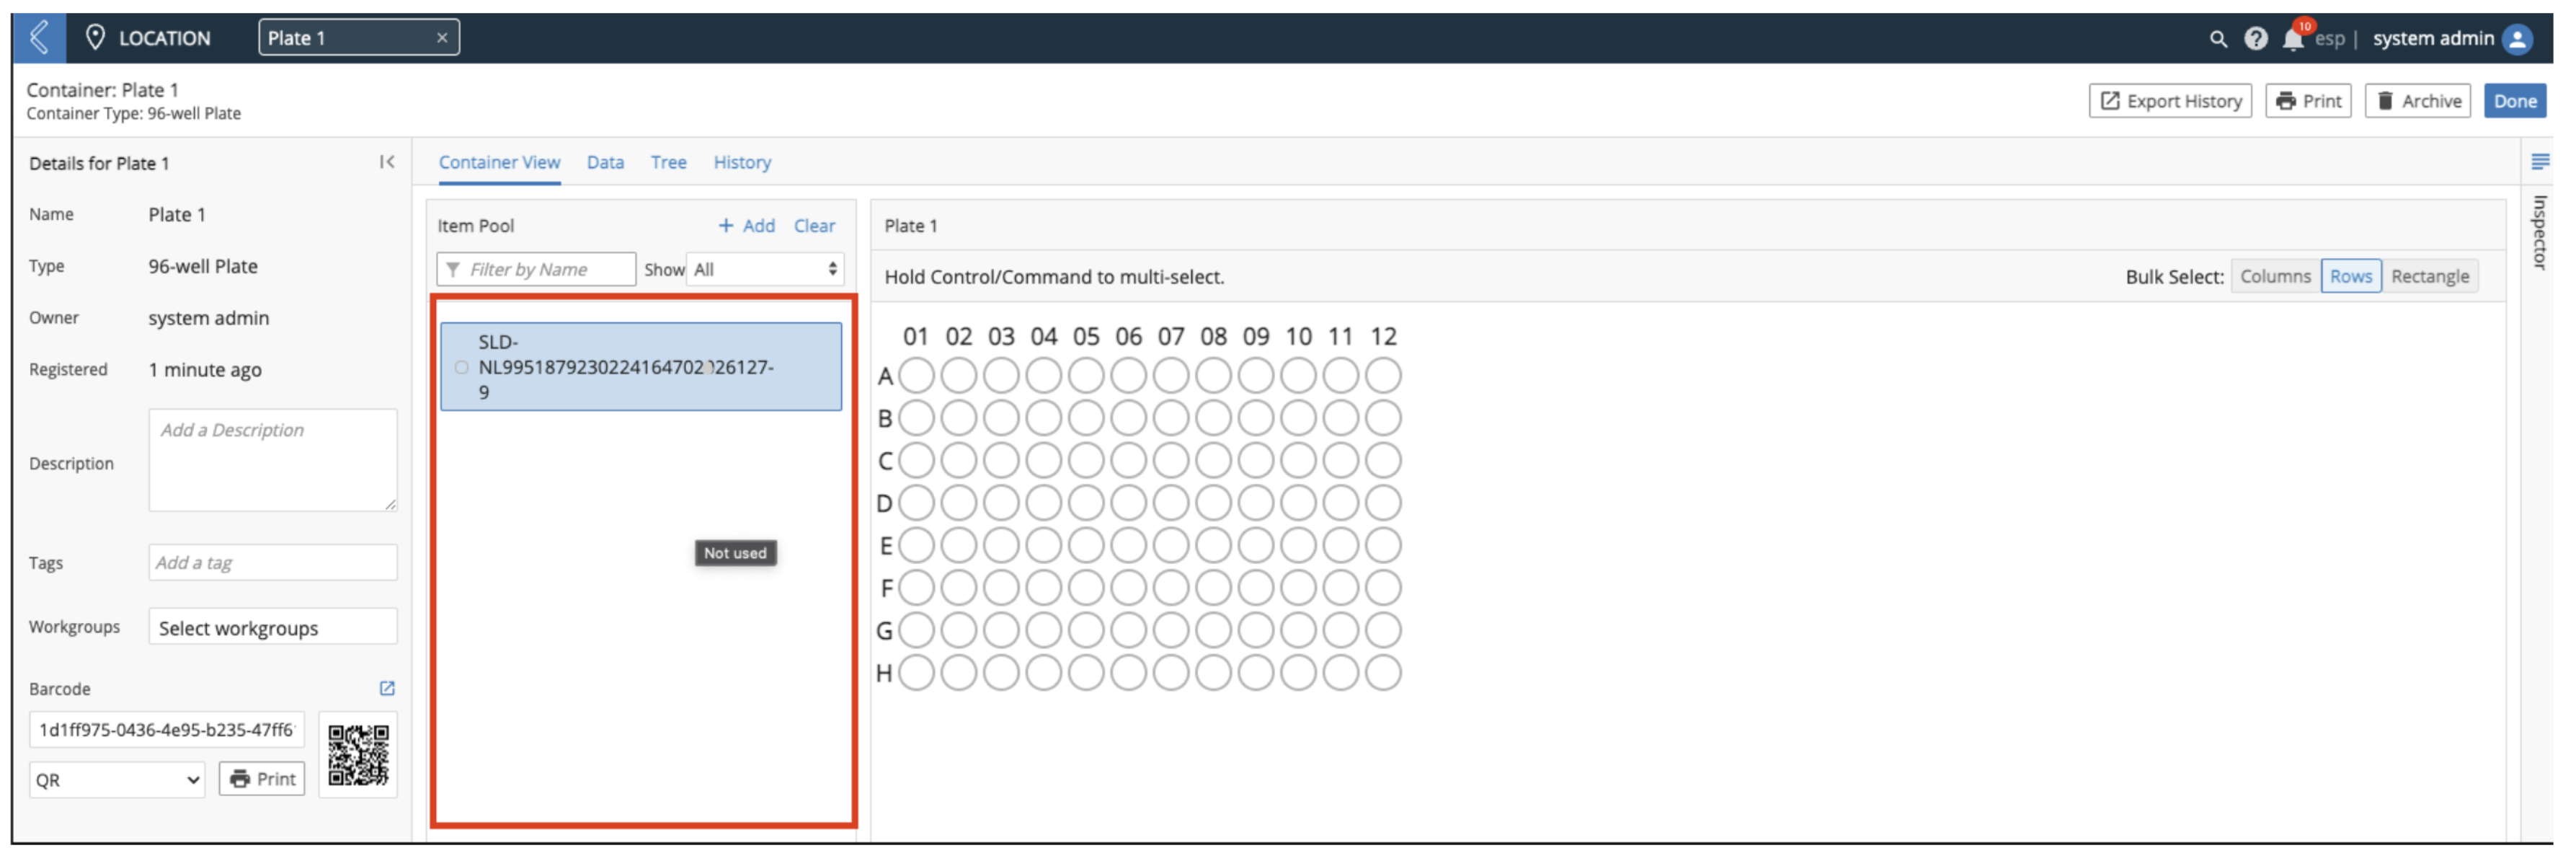Switch to the Tree tab

pyautogui.click(x=668, y=162)
